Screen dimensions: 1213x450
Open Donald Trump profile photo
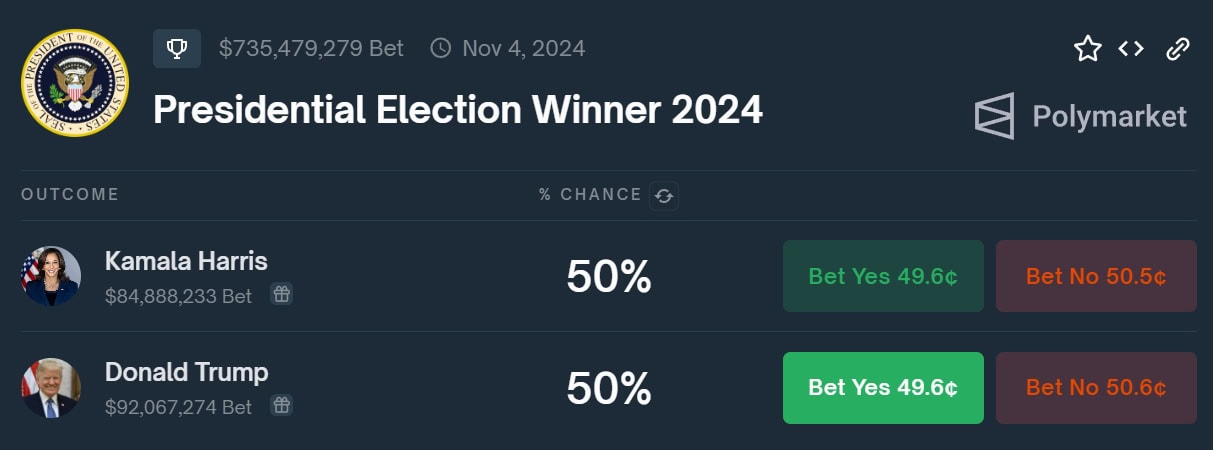point(51,388)
